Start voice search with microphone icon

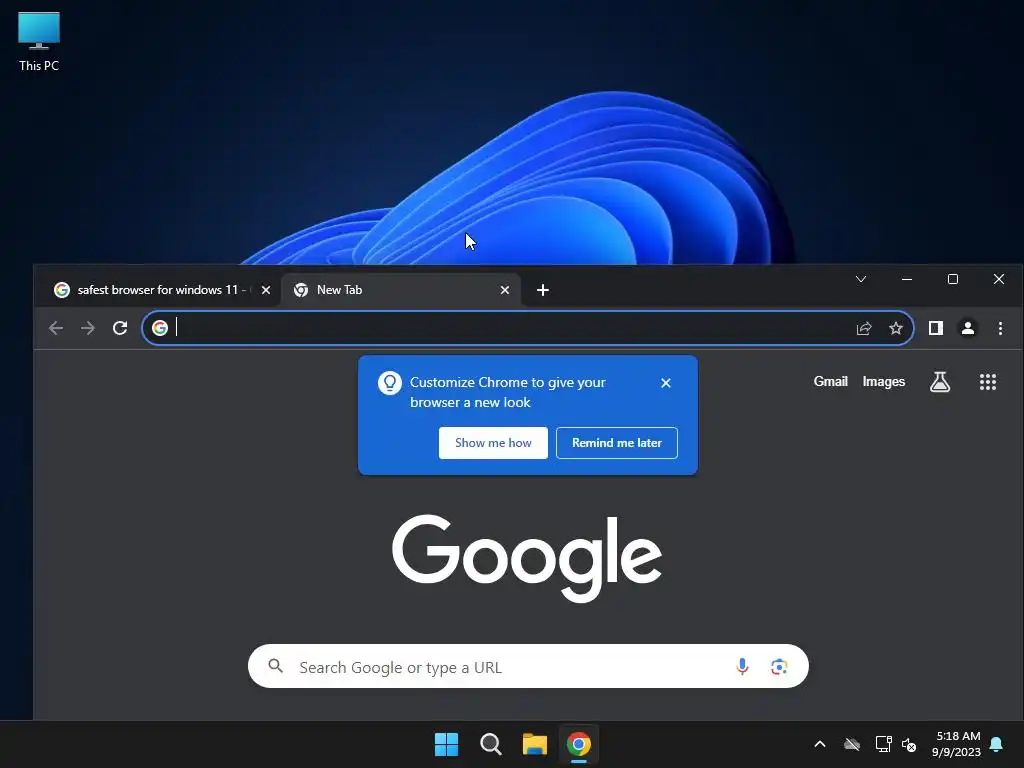(742, 666)
